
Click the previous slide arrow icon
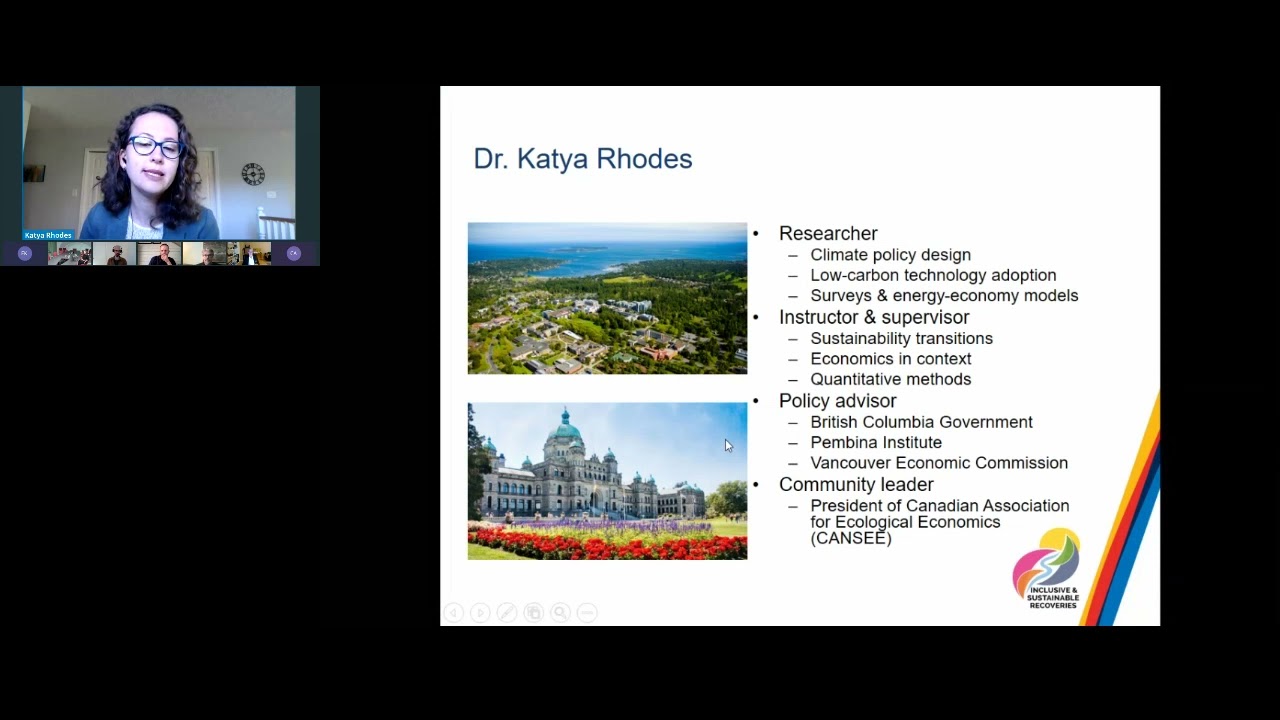(454, 612)
